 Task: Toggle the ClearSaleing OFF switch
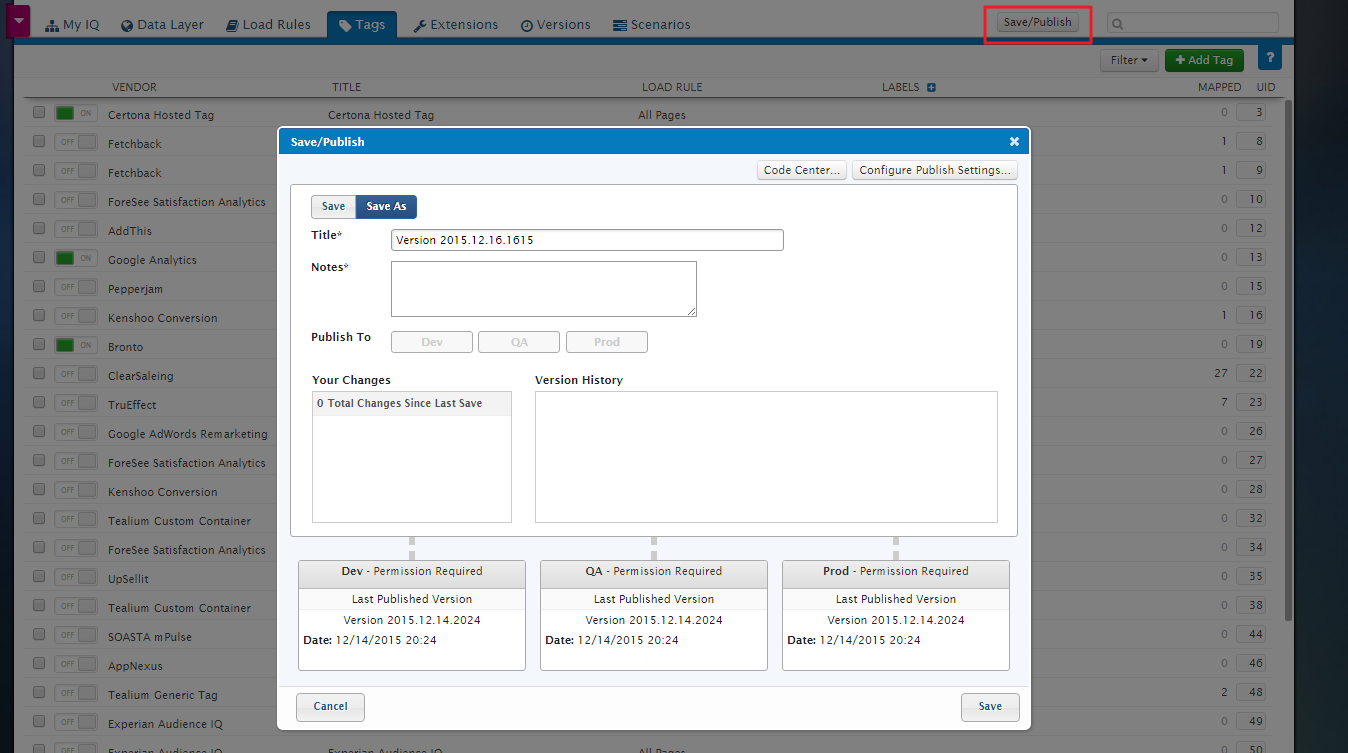pyautogui.click(x=77, y=375)
